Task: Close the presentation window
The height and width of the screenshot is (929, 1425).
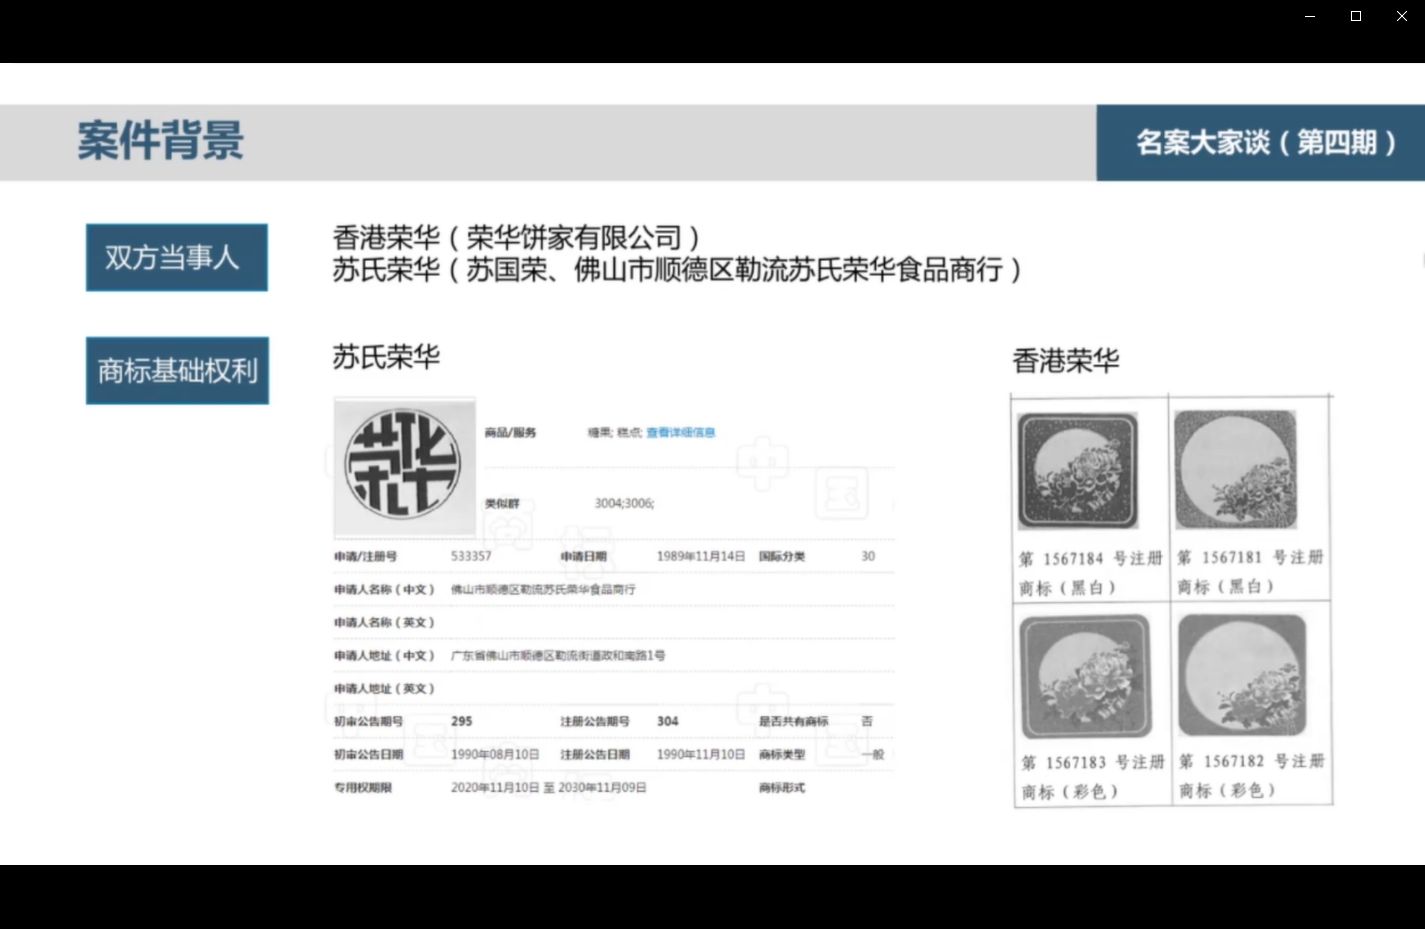Action: pos(1402,16)
